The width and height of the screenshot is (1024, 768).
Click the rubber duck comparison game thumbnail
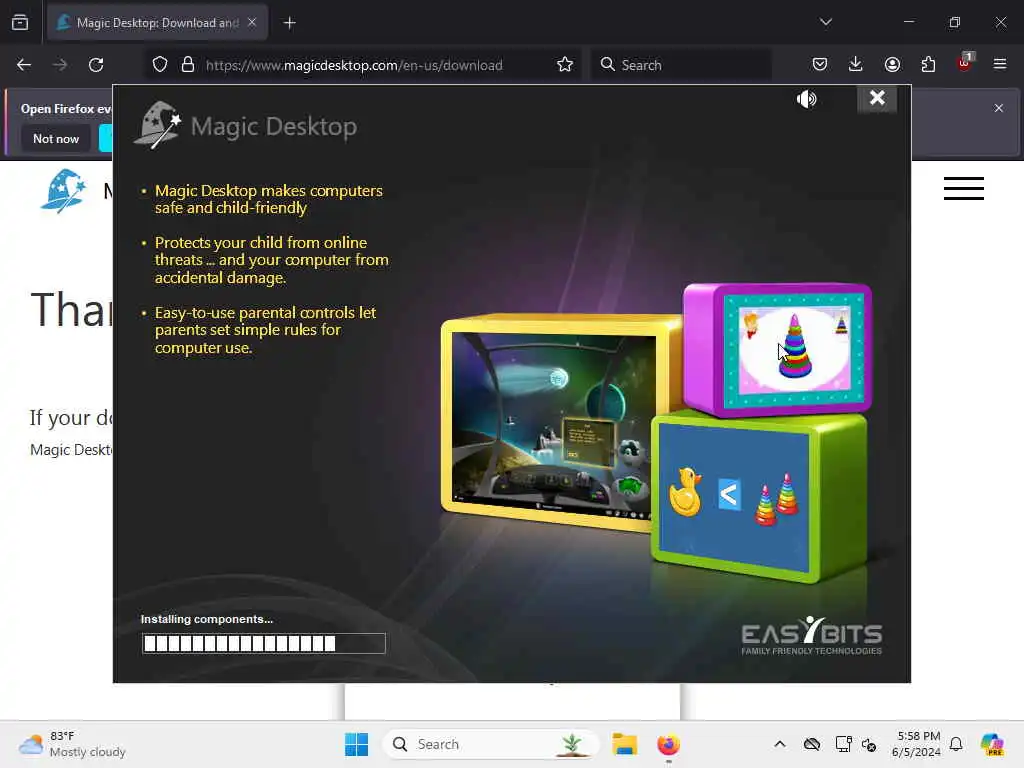734,497
